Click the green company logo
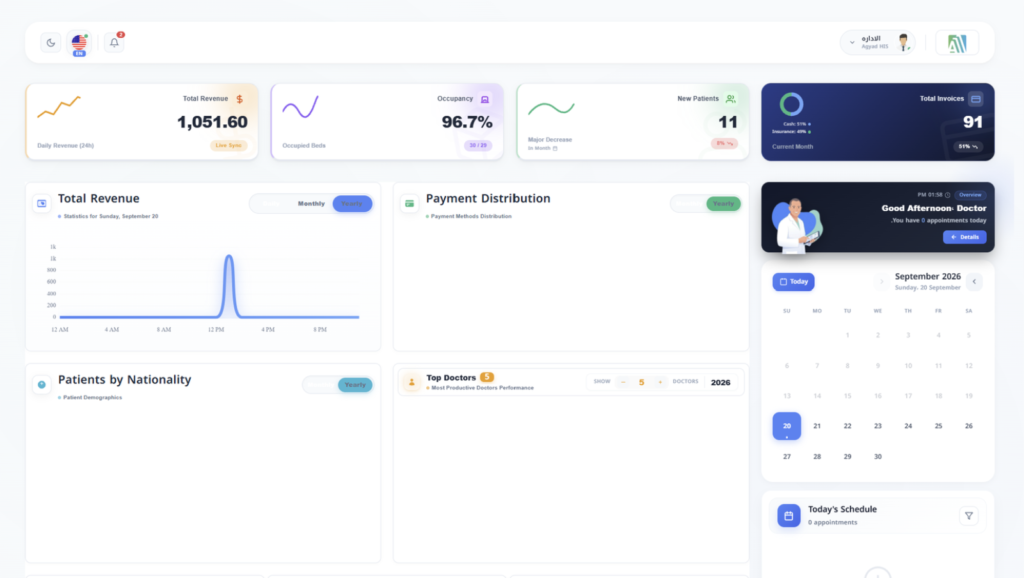This screenshot has width=1024, height=578. 957,43
